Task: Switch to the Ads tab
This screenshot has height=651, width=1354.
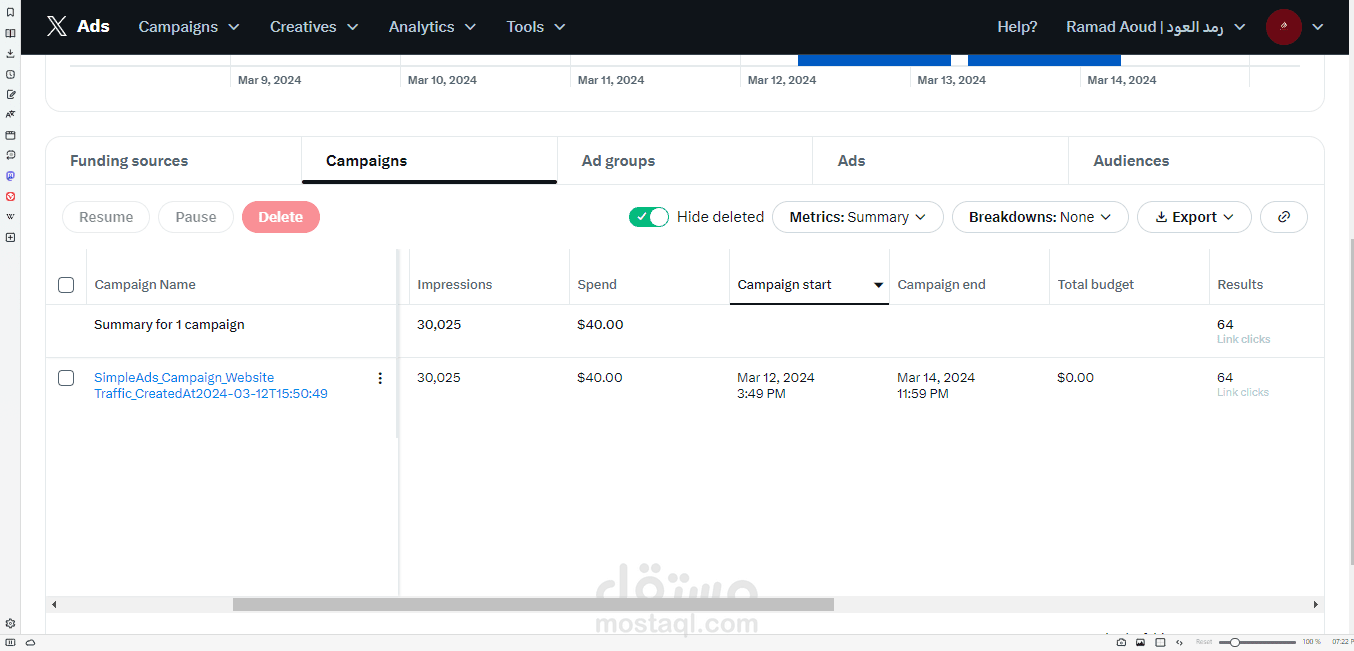Action: tap(940, 161)
